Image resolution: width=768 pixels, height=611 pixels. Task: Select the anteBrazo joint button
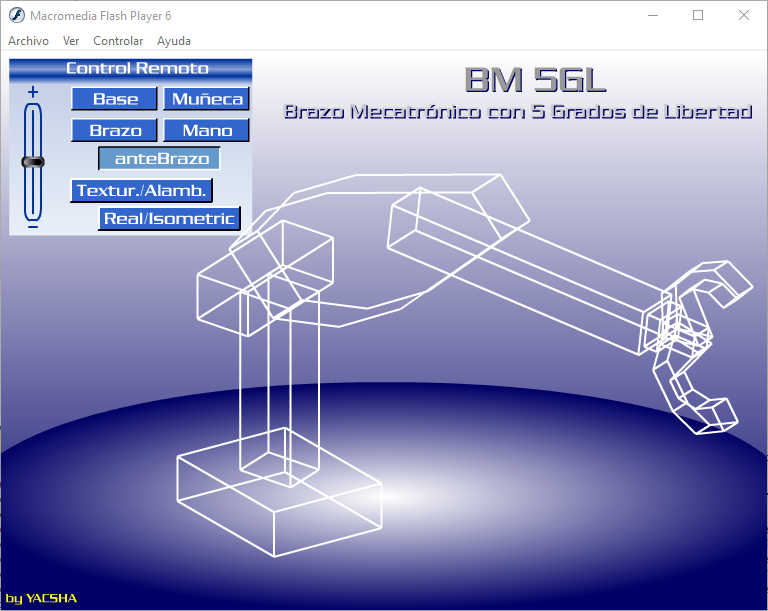click(x=159, y=158)
